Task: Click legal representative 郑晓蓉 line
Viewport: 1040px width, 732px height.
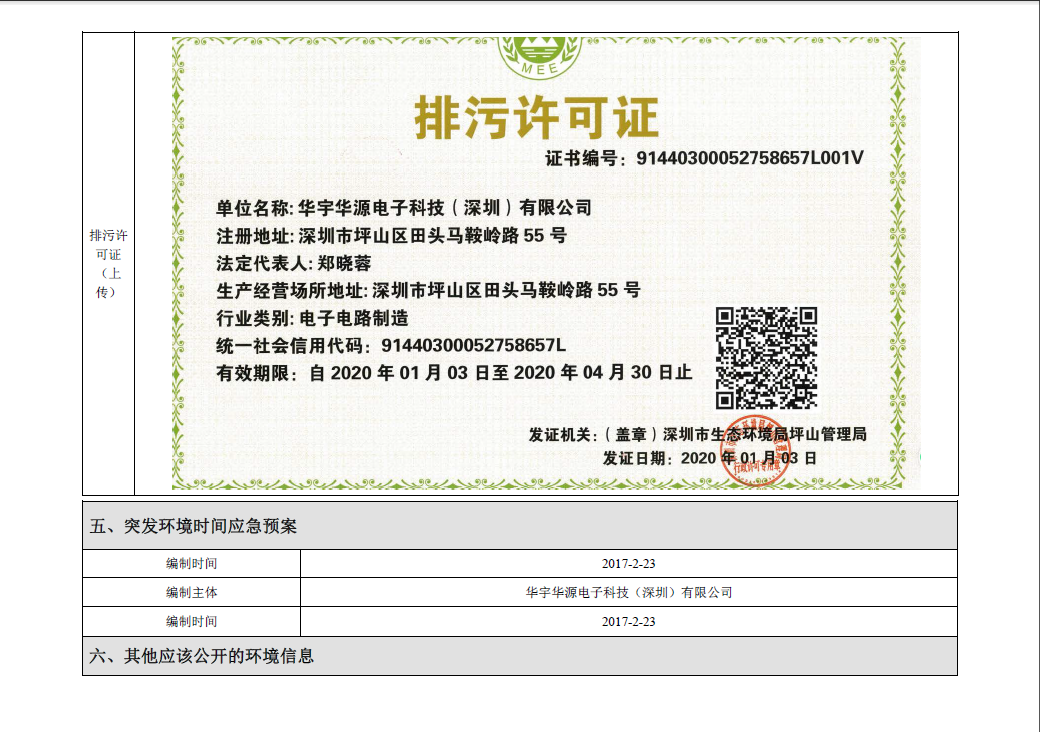Action: (x=293, y=263)
